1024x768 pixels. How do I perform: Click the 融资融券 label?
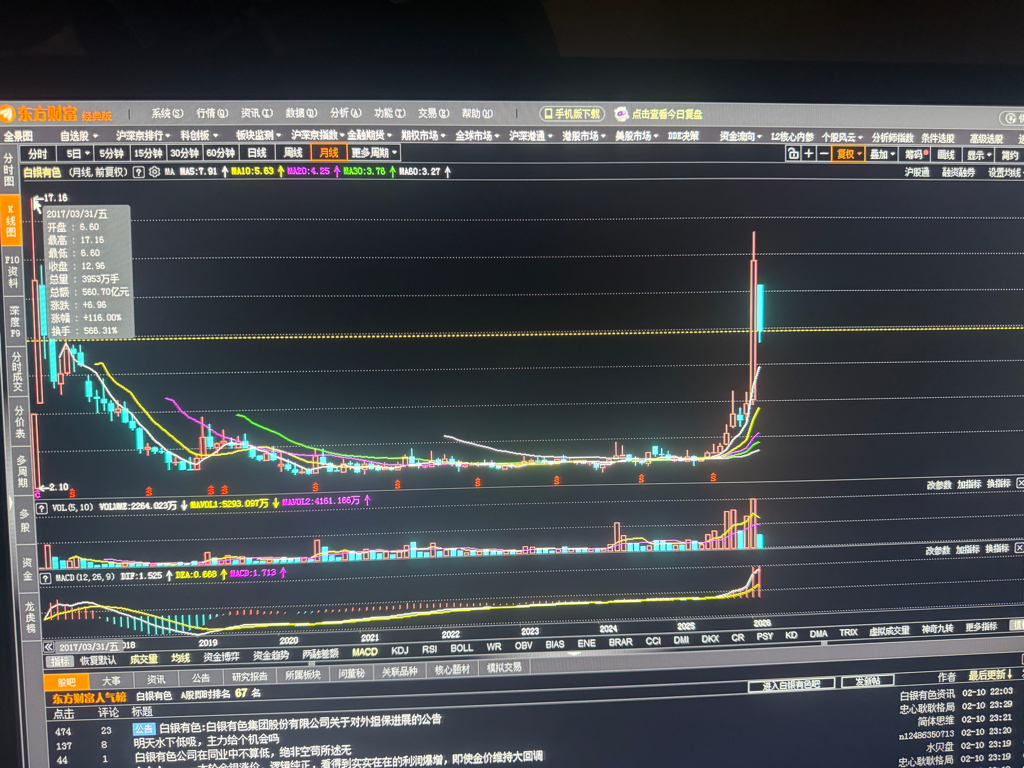pyautogui.click(x=958, y=172)
